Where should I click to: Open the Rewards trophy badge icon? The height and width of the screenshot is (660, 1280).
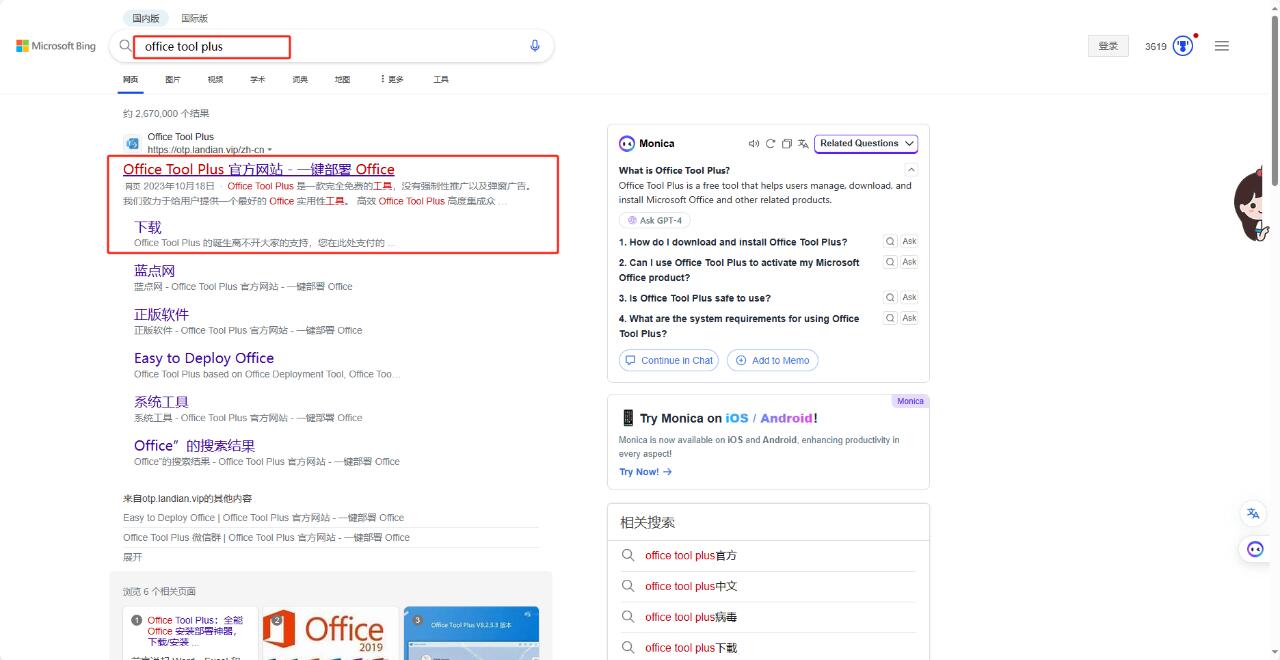pyautogui.click(x=1183, y=46)
